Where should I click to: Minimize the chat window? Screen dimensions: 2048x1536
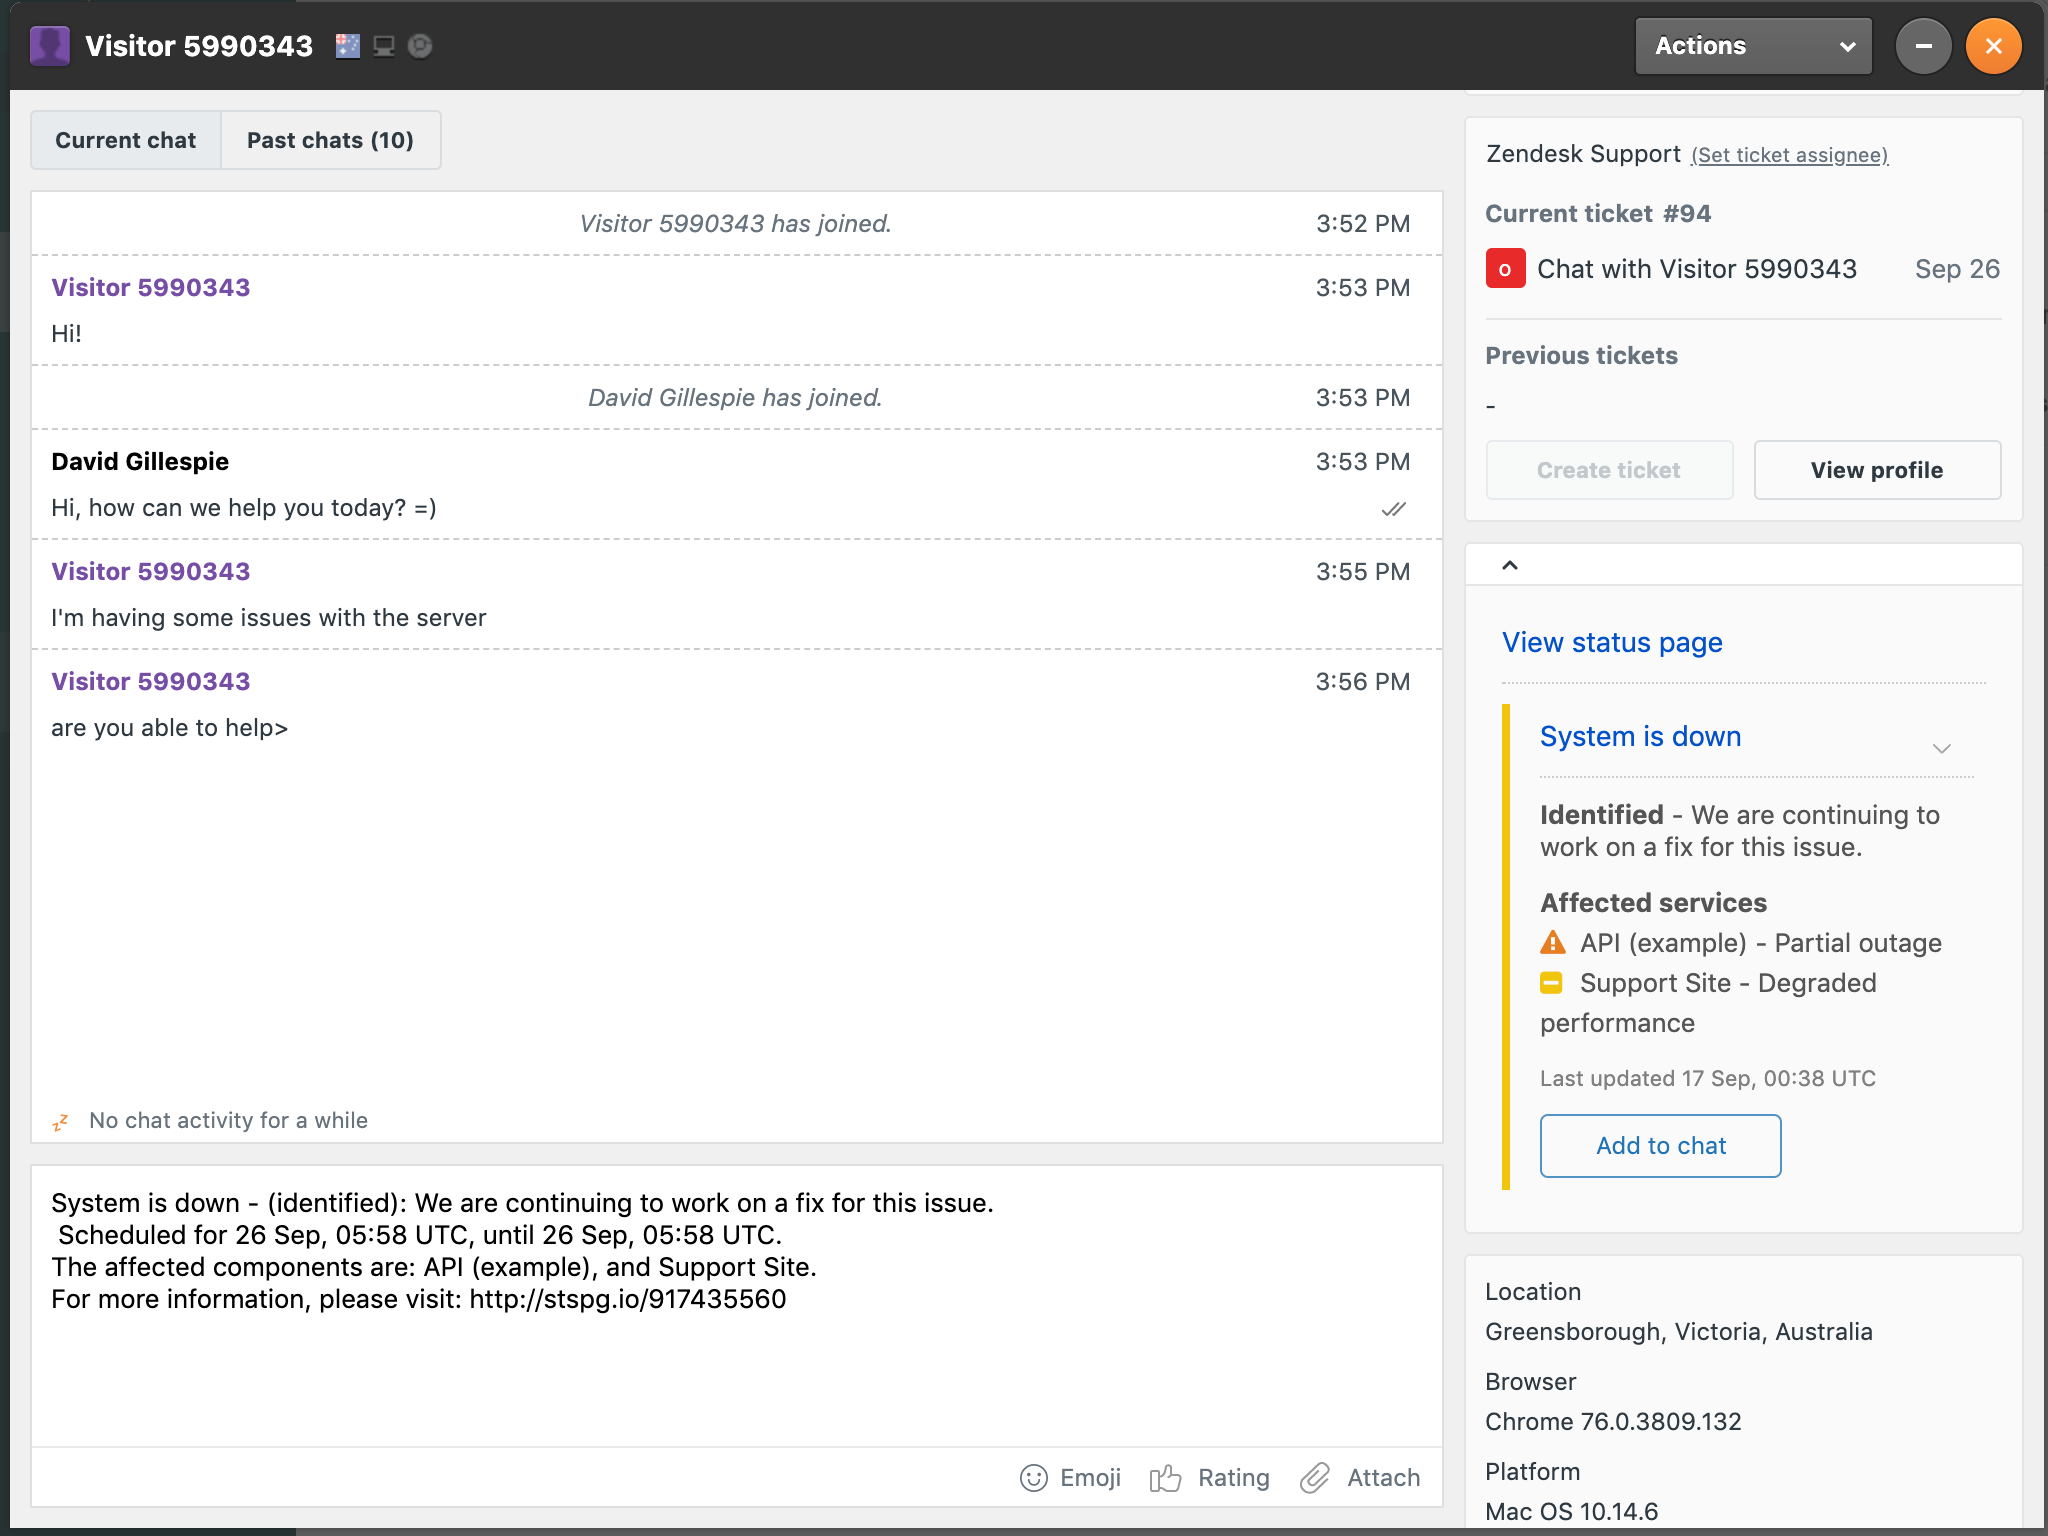click(x=1923, y=46)
